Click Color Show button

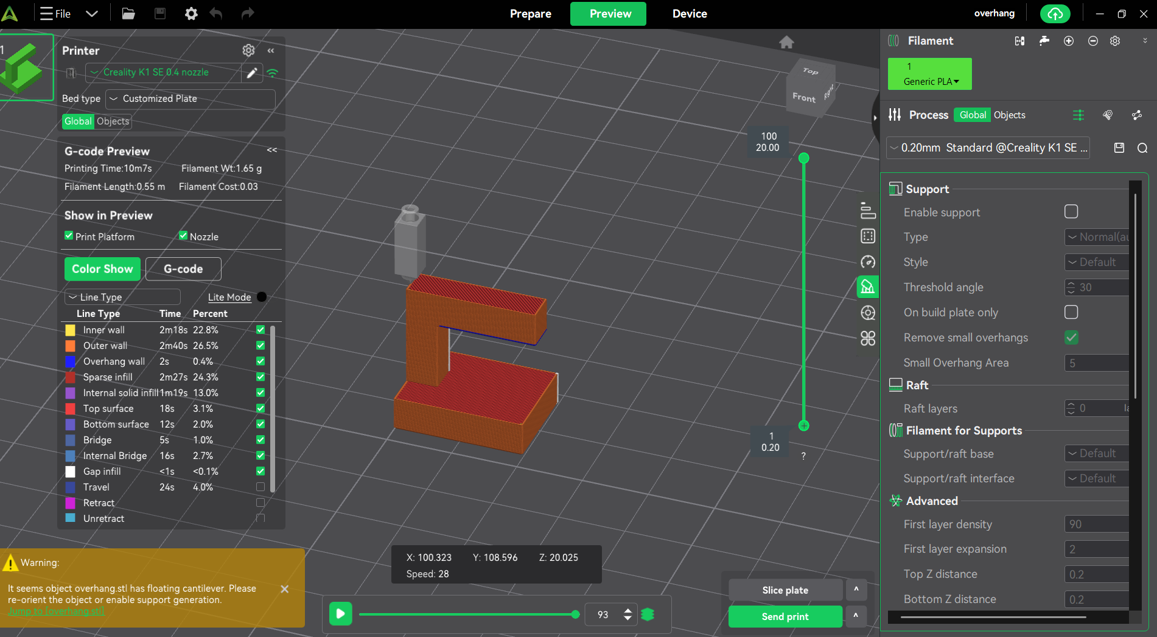tap(103, 269)
